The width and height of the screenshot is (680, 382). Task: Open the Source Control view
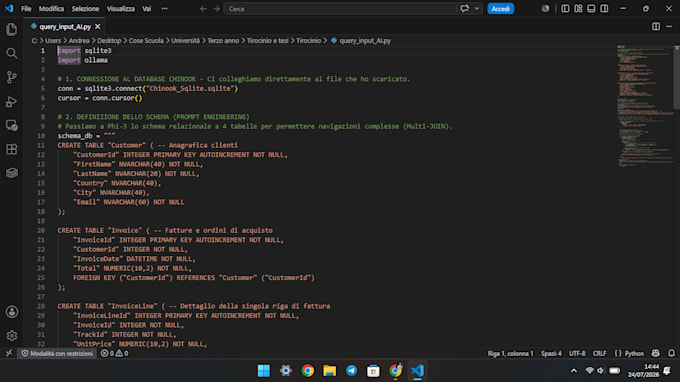[x=12, y=77]
